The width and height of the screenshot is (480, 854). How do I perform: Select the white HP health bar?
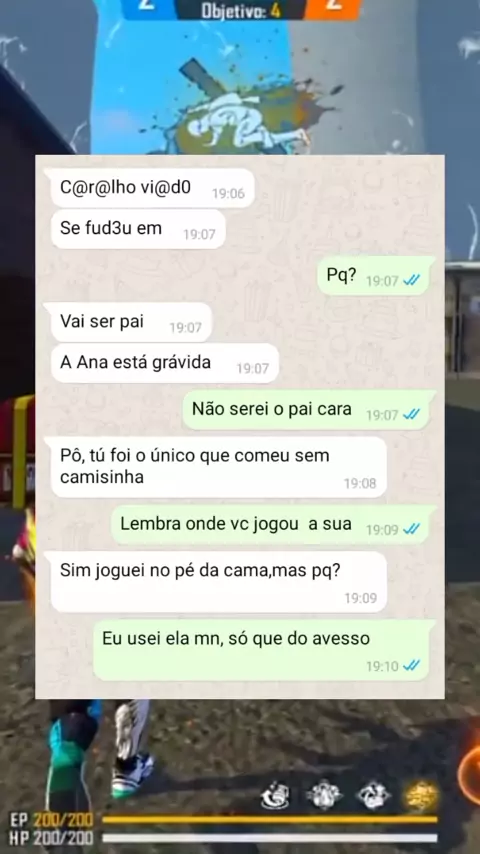[x=270, y=838]
